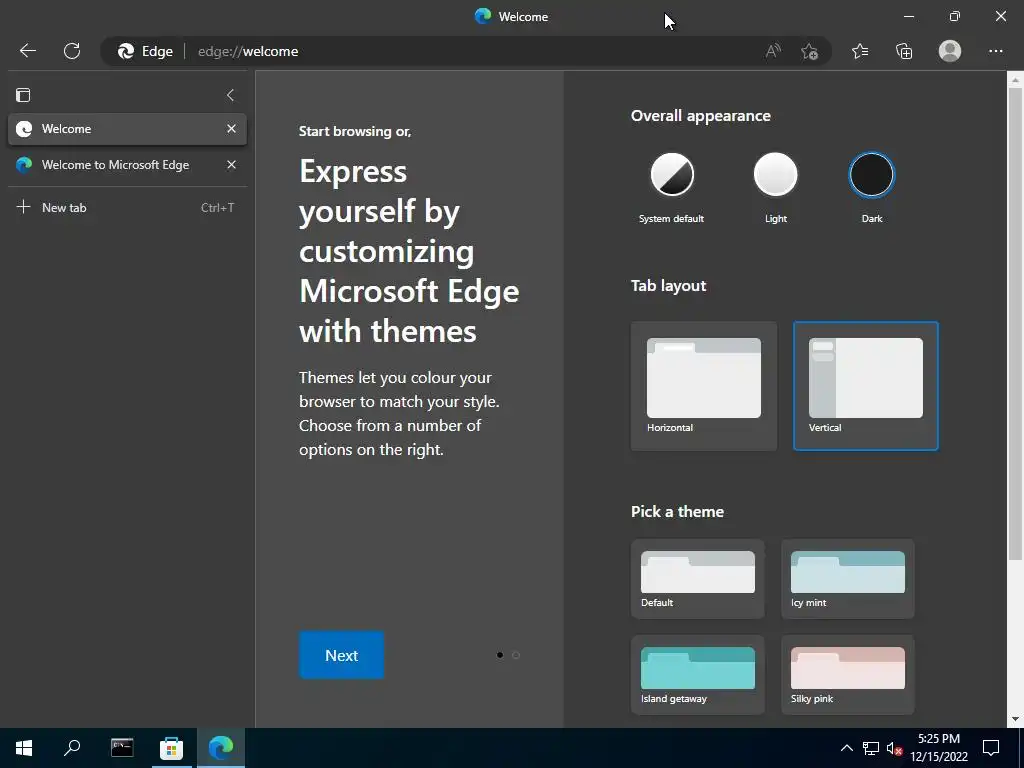The width and height of the screenshot is (1024, 768).
Task: Close the Welcome to Microsoft Edge tab
Action: 231,165
